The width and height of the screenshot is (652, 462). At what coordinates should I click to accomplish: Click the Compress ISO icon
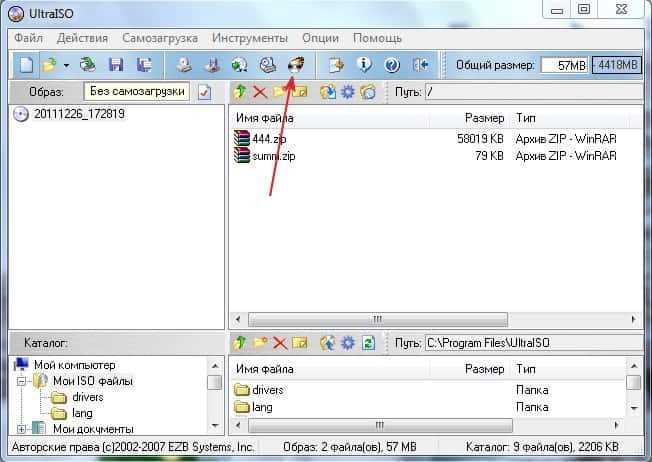tap(212, 65)
